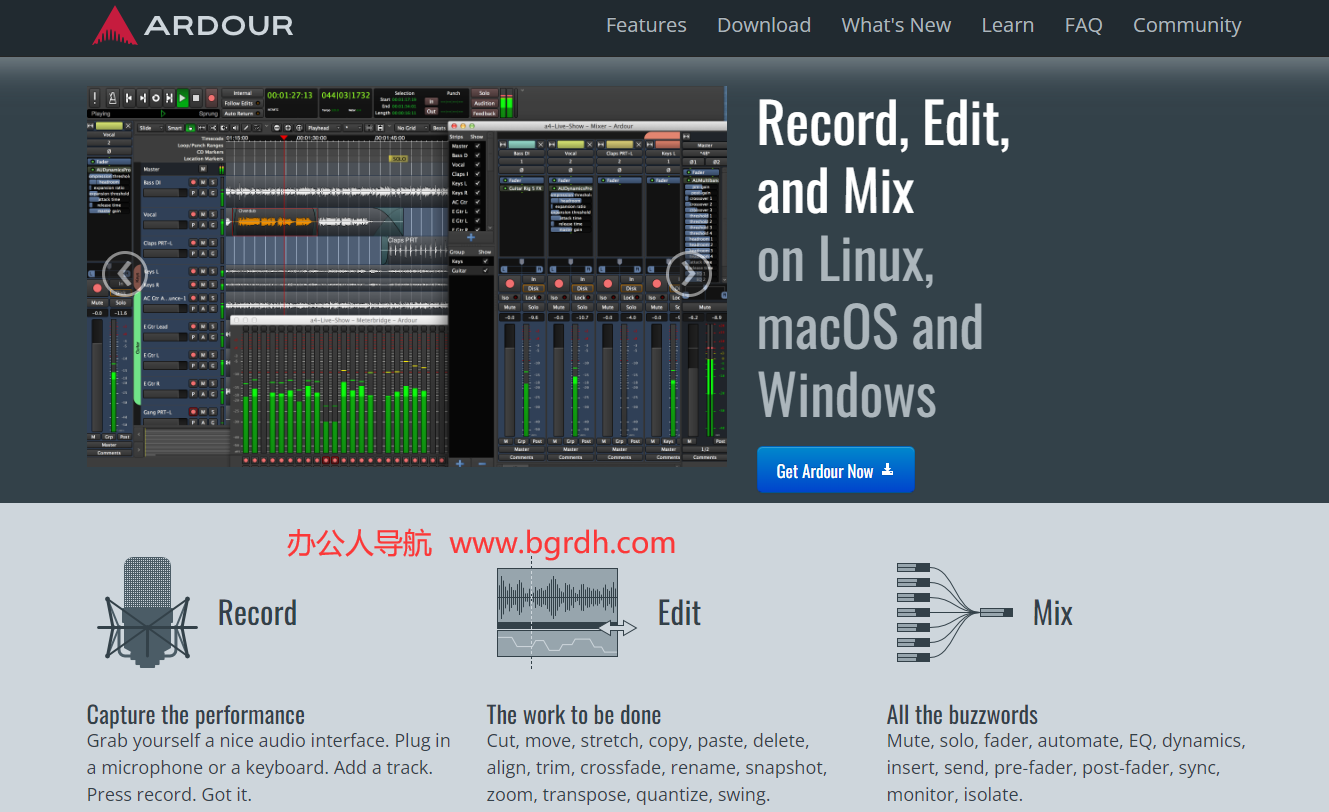
Task: Open the Download page in navigation
Action: (764, 25)
